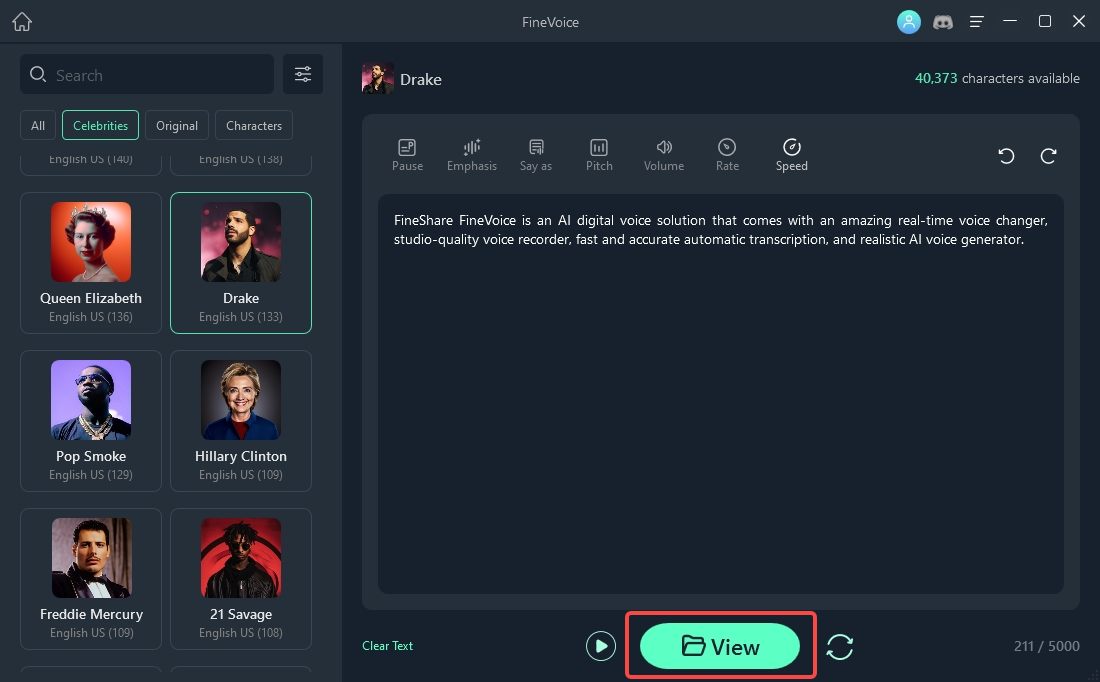1100x682 pixels.
Task: Redo the last text edit
Action: (1048, 156)
